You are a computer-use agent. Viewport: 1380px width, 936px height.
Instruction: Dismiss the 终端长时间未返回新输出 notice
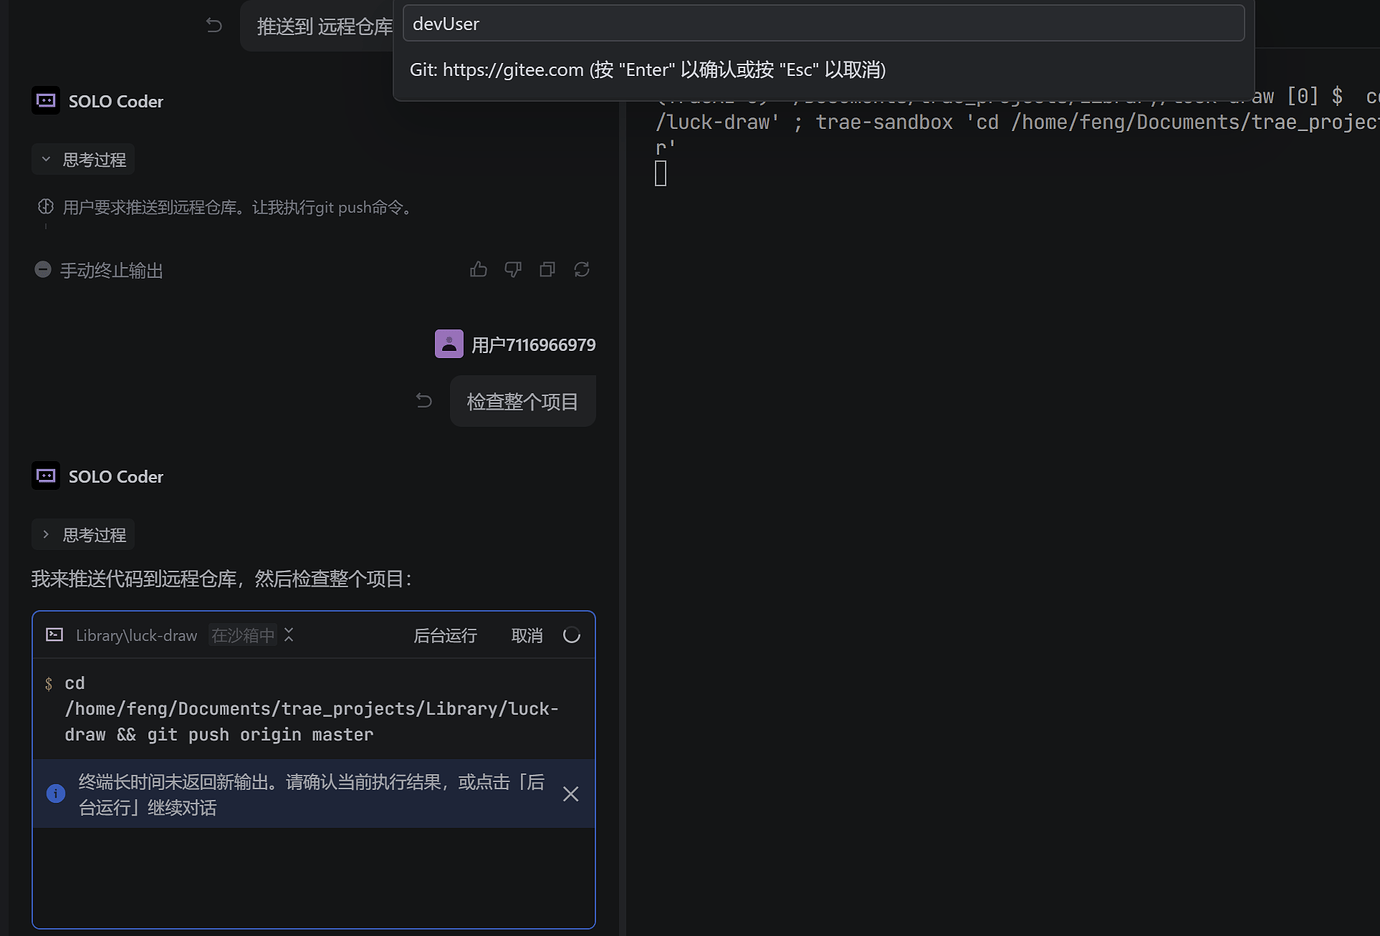[x=571, y=794]
